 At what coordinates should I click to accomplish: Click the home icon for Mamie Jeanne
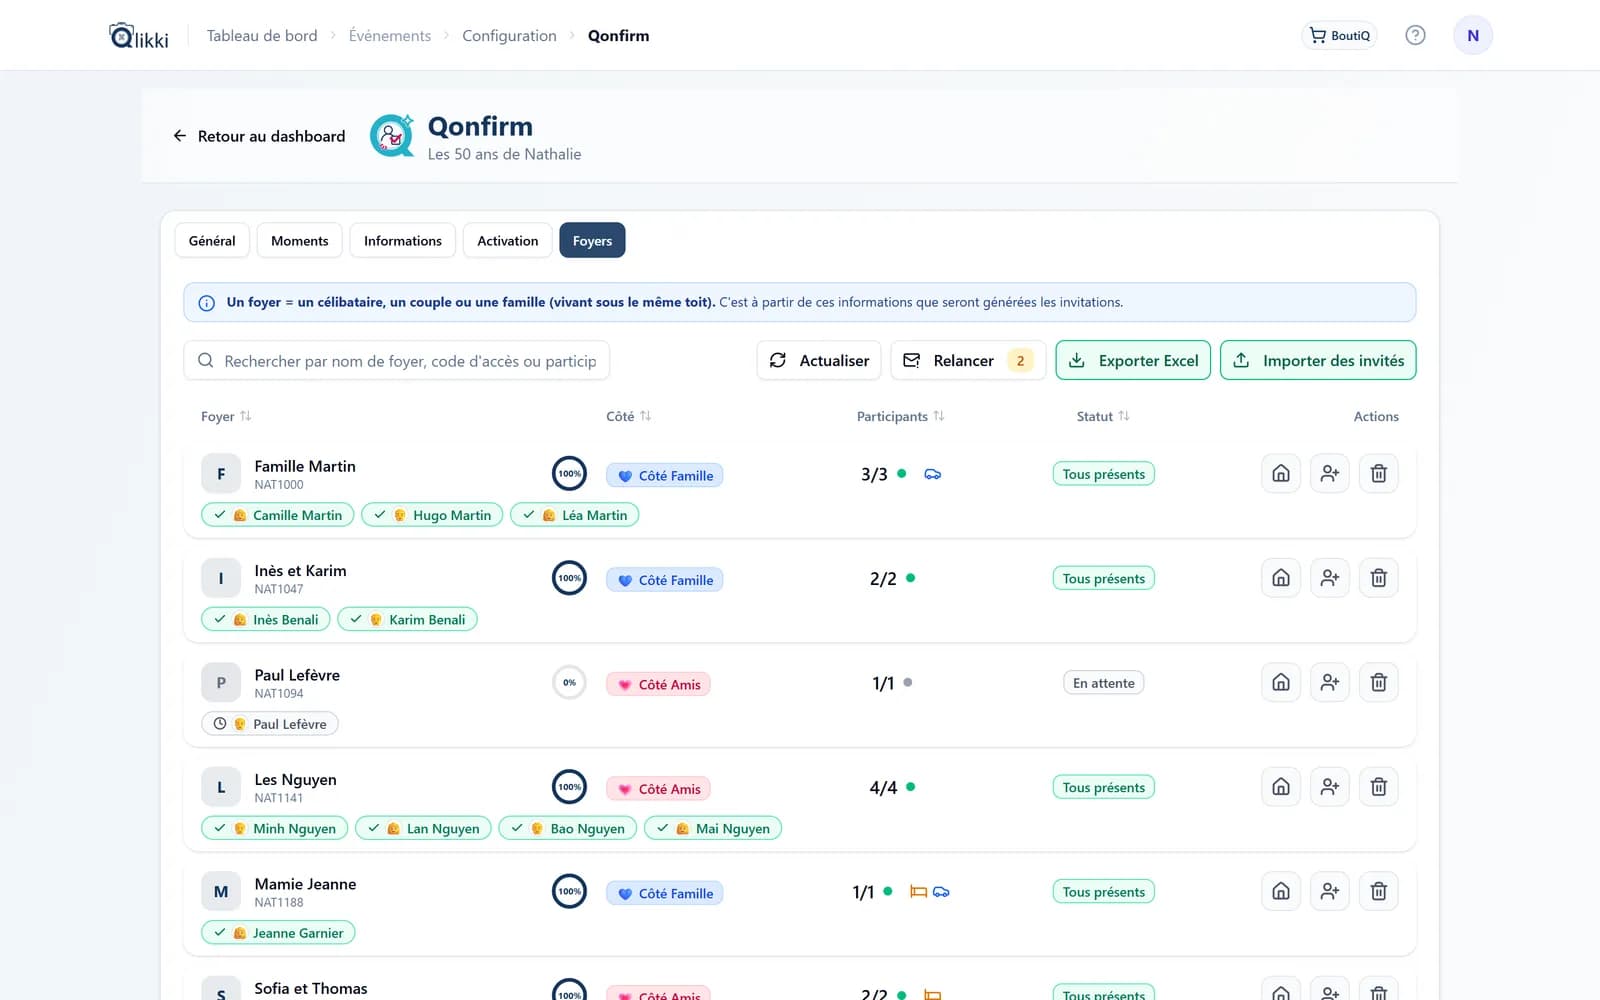click(1281, 891)
